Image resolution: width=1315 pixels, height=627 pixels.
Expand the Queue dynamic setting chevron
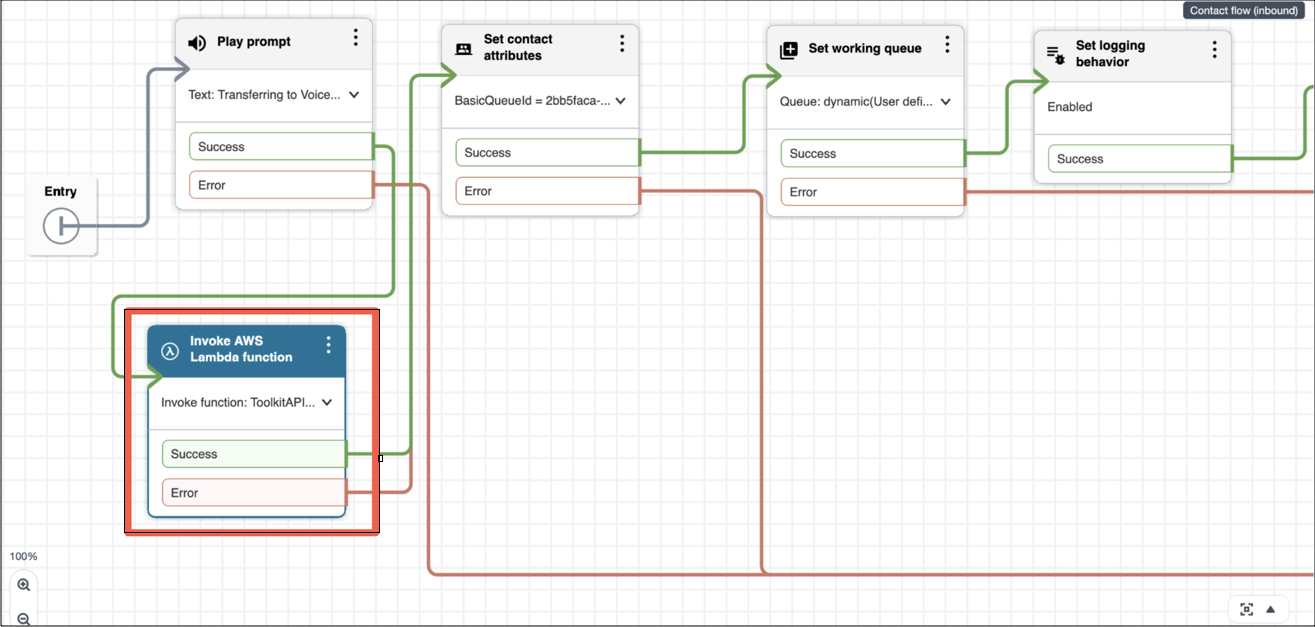click(x=945, y=102)
